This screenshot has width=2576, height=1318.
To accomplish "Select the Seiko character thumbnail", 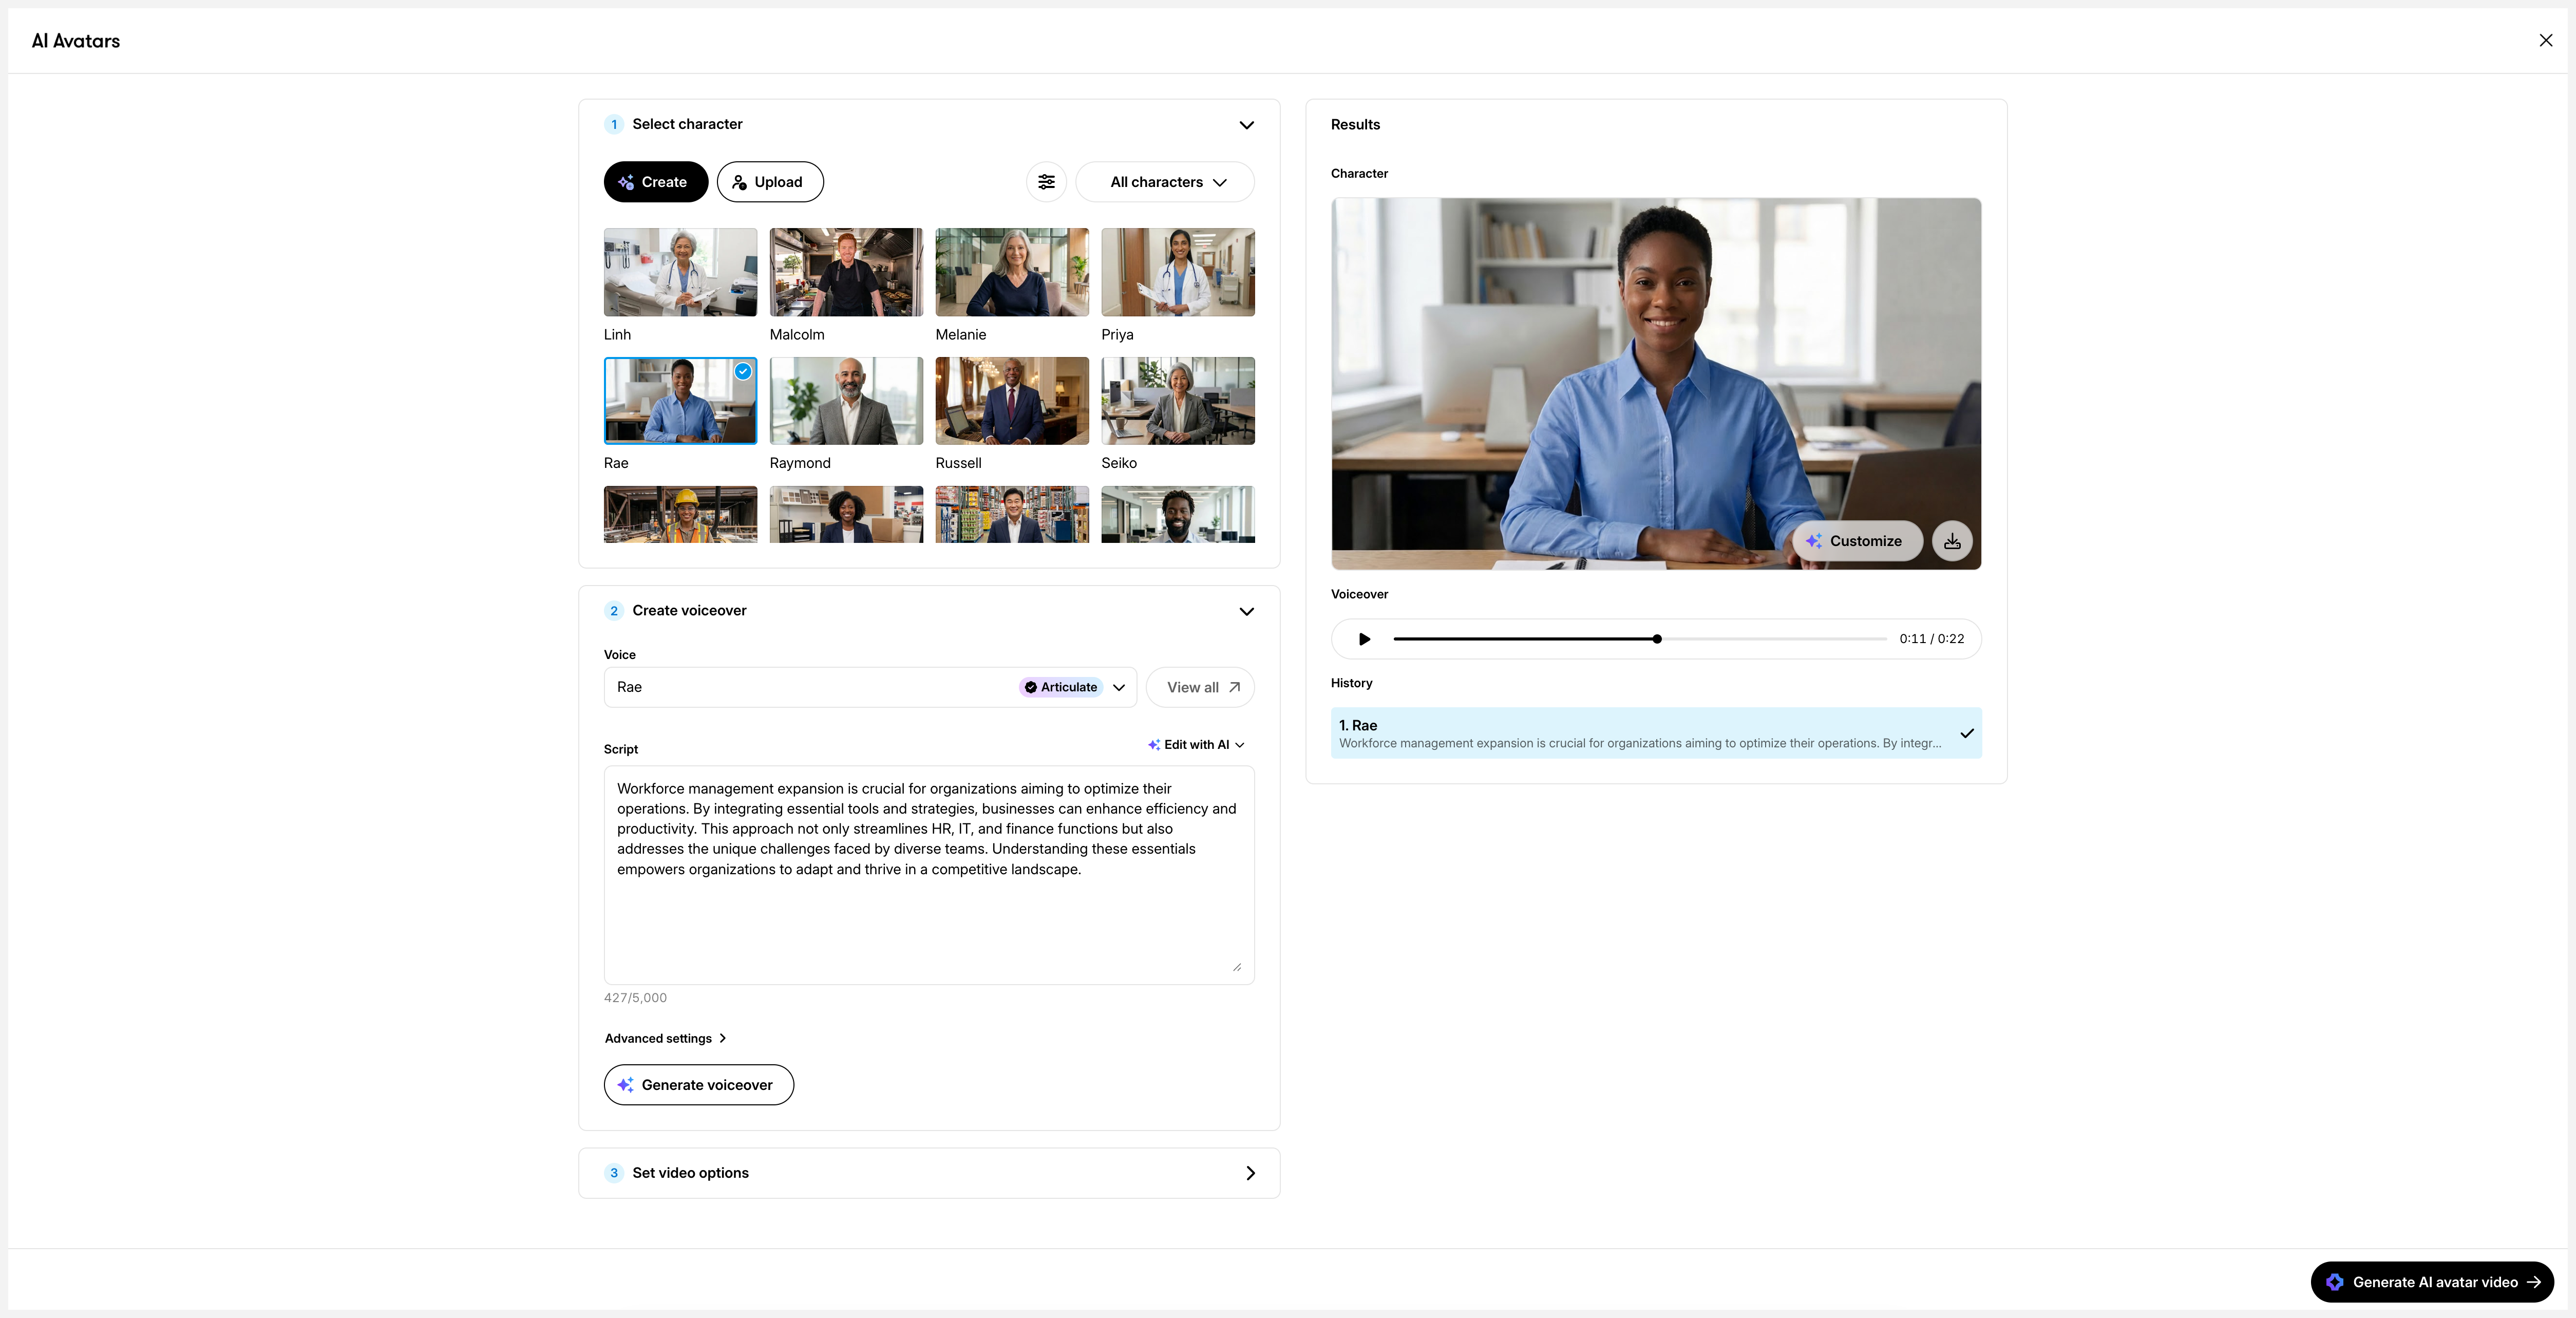I will [x=1178, y=400].
